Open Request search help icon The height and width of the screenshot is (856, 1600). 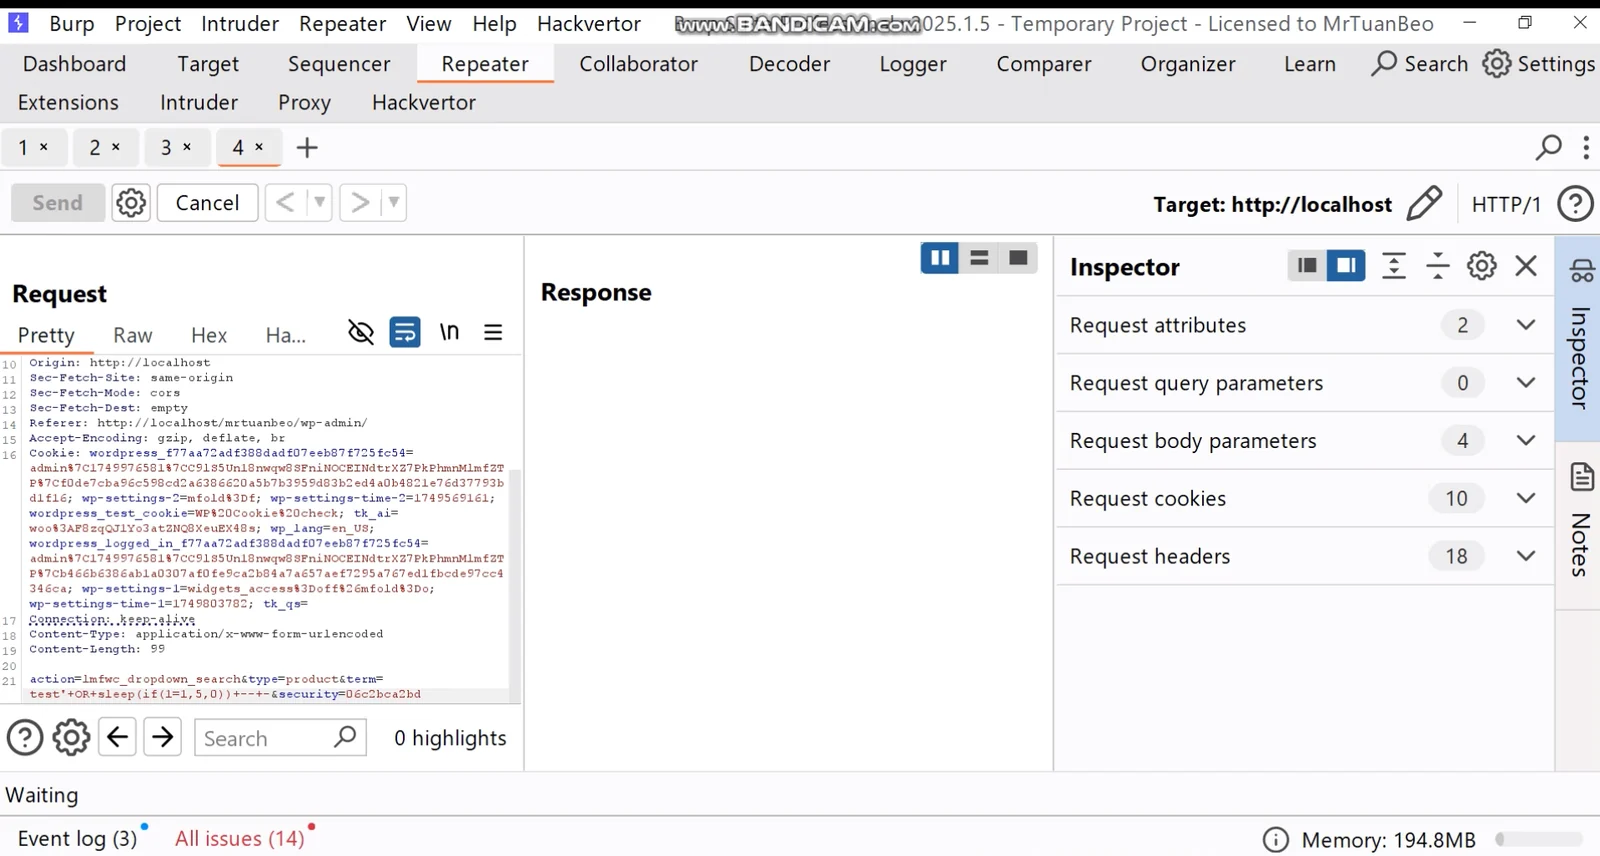(25, 738)
